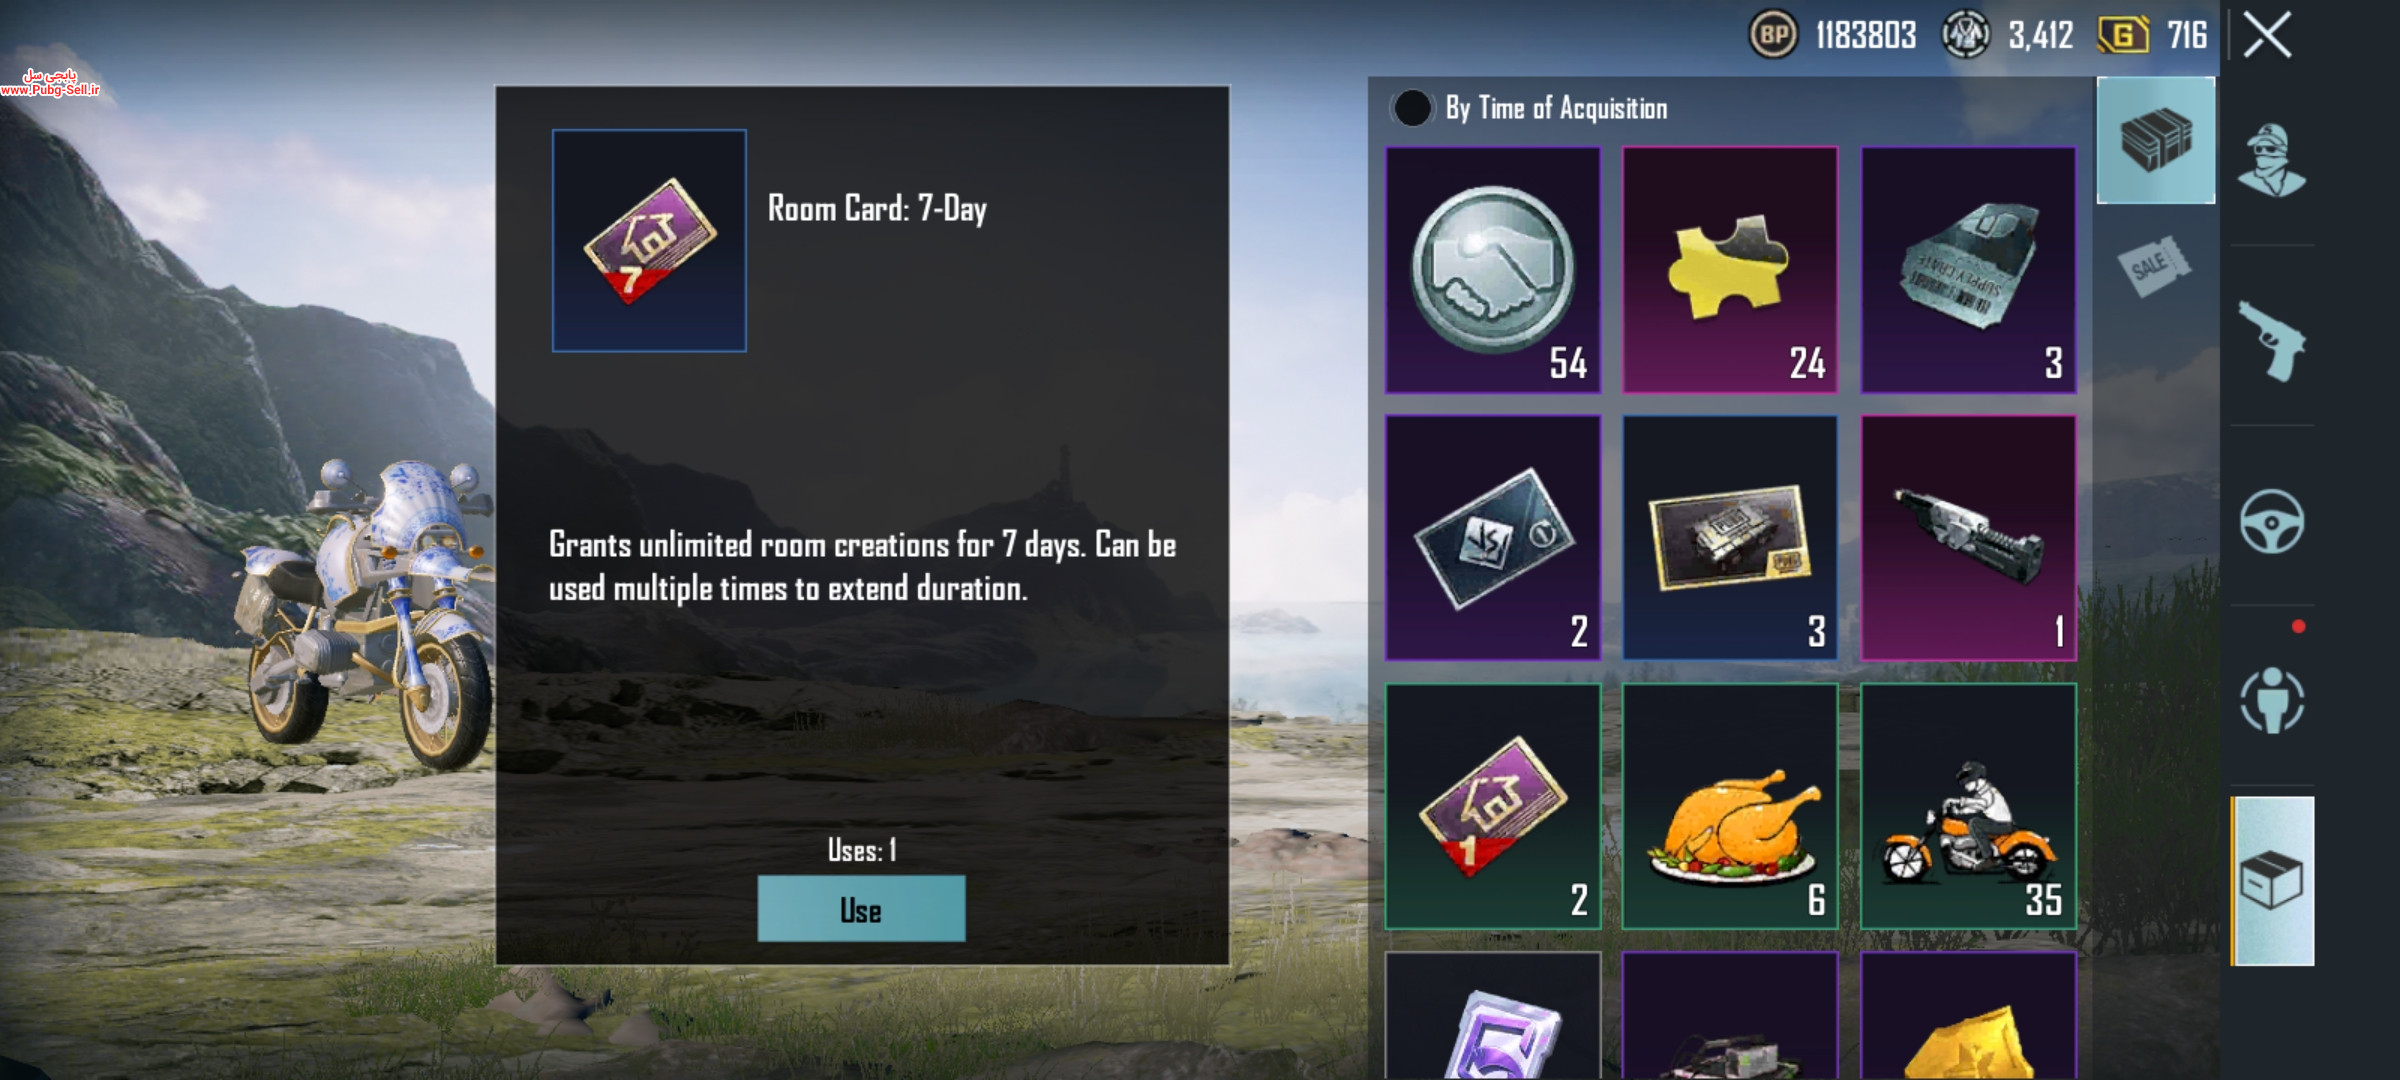Close the inventory screen with X
Viewport: 2400px width, 1080px height.
2267,35
